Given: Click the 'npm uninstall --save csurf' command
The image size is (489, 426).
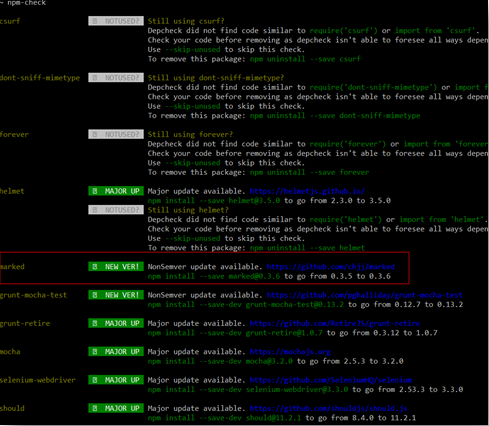Looking at the screenshot, I should coord(305,59).
